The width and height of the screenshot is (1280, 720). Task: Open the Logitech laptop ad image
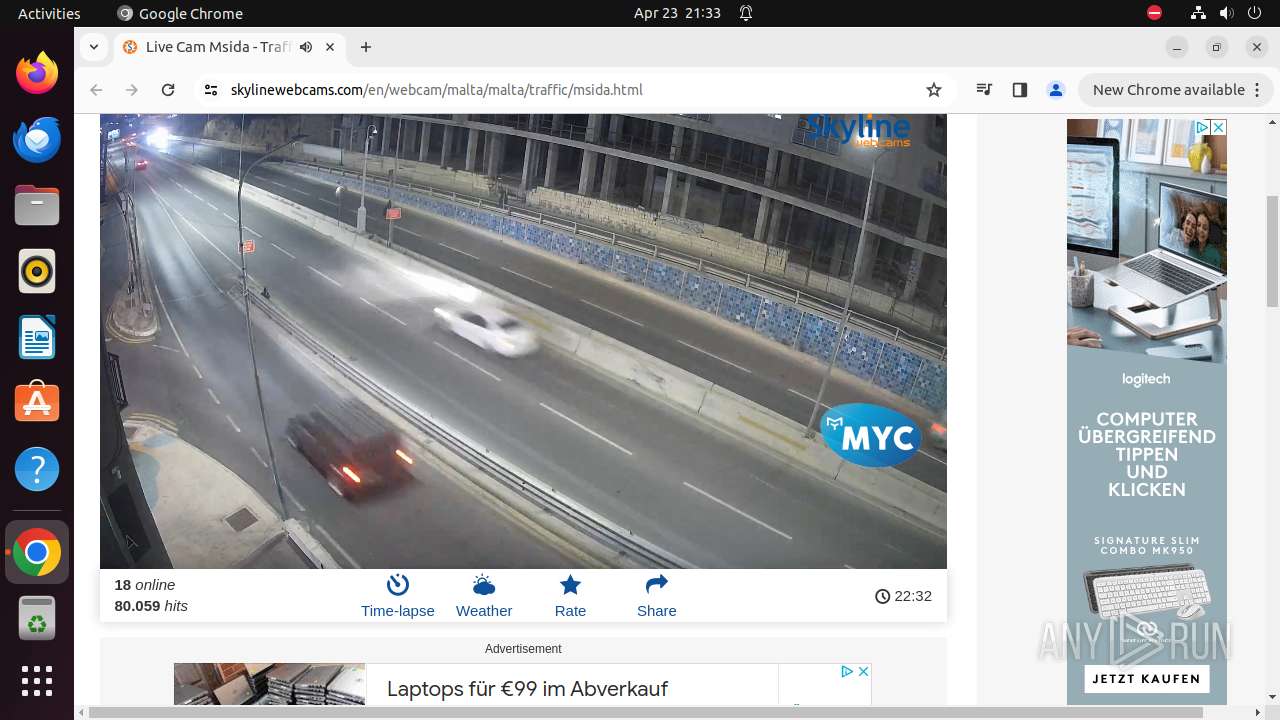pos(1146,240)
